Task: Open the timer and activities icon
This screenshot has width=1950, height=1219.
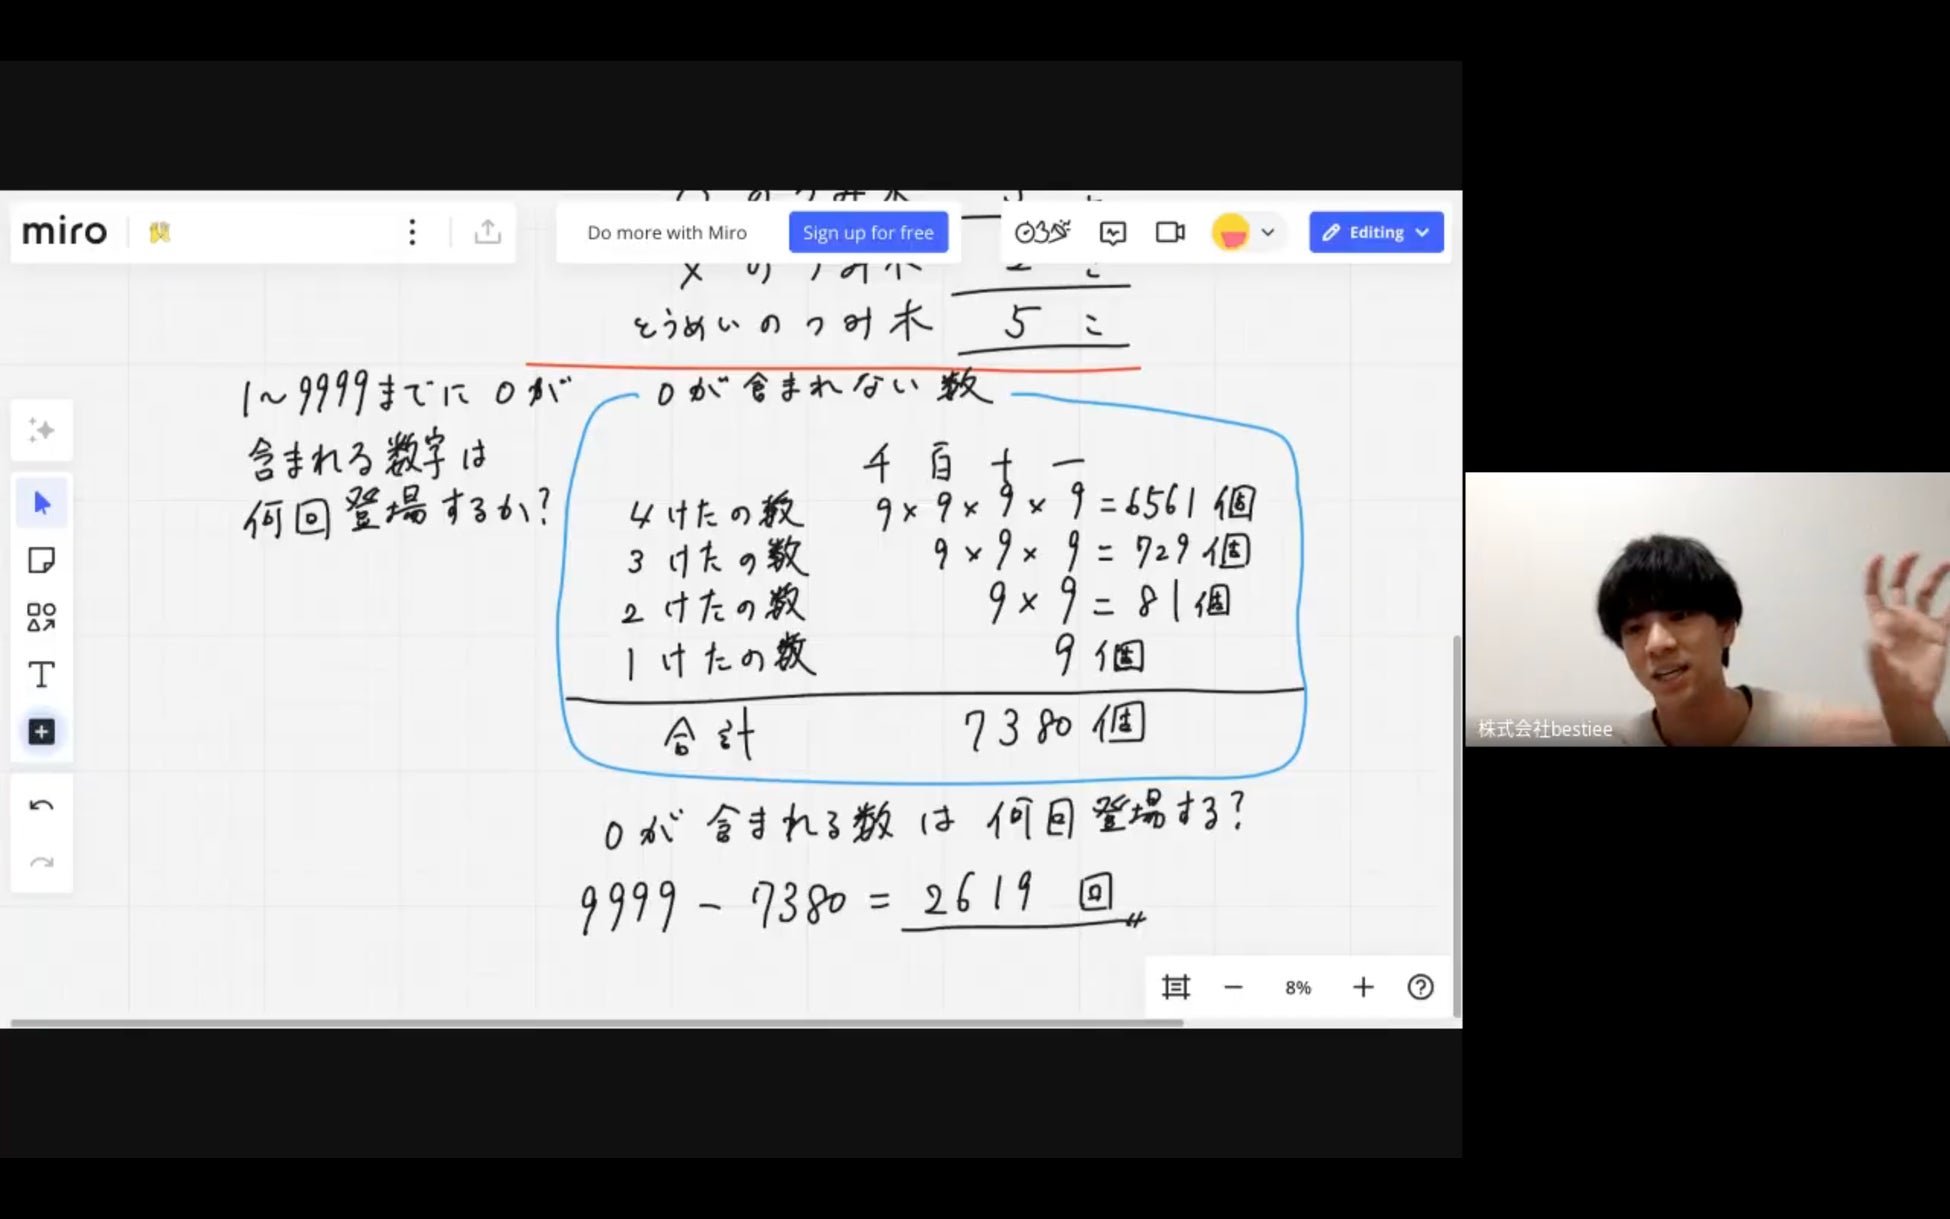Action: (x=1041, y=232)
